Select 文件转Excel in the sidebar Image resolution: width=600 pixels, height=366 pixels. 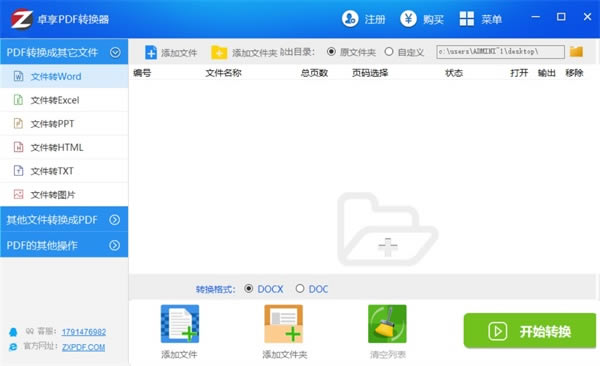point(64,100)
